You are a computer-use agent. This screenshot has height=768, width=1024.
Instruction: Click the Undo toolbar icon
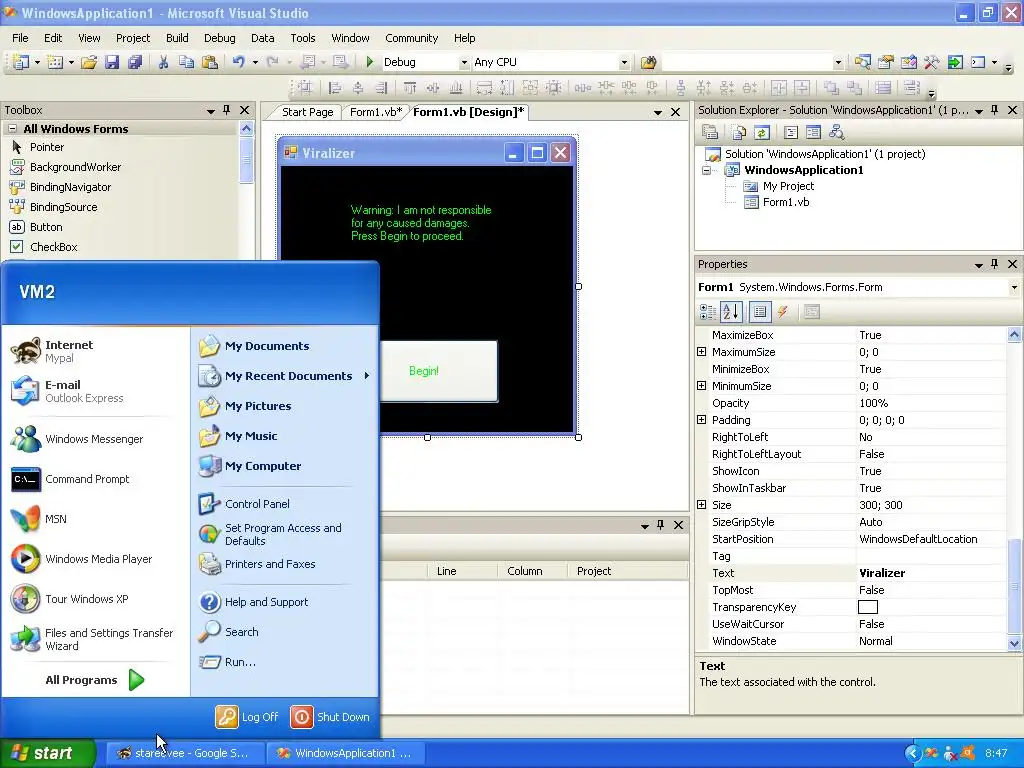pyautogui.click(x=238, y=62)
